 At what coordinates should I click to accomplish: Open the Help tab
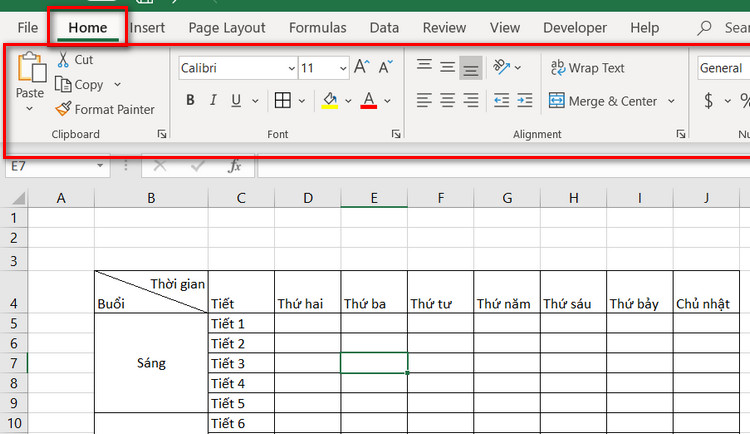point(644,28)
